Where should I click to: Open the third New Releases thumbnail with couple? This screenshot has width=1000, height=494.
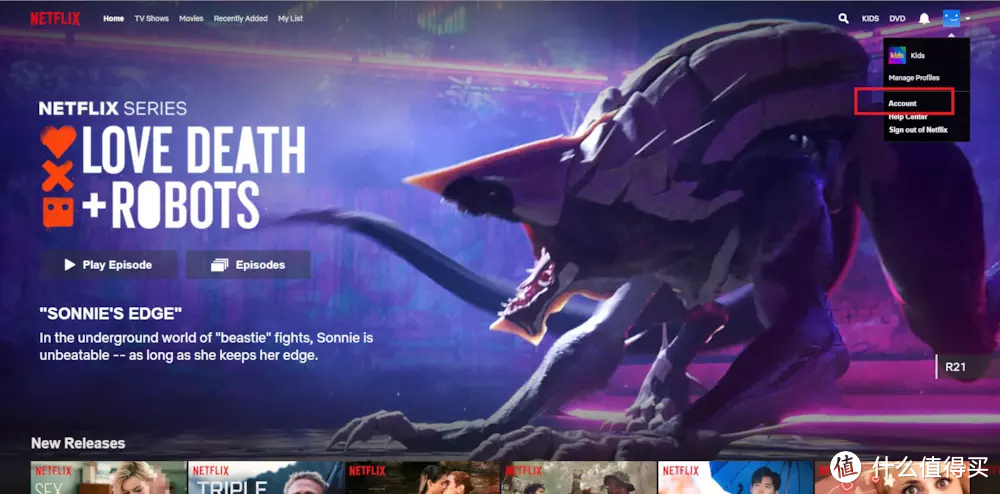(422, 477)
